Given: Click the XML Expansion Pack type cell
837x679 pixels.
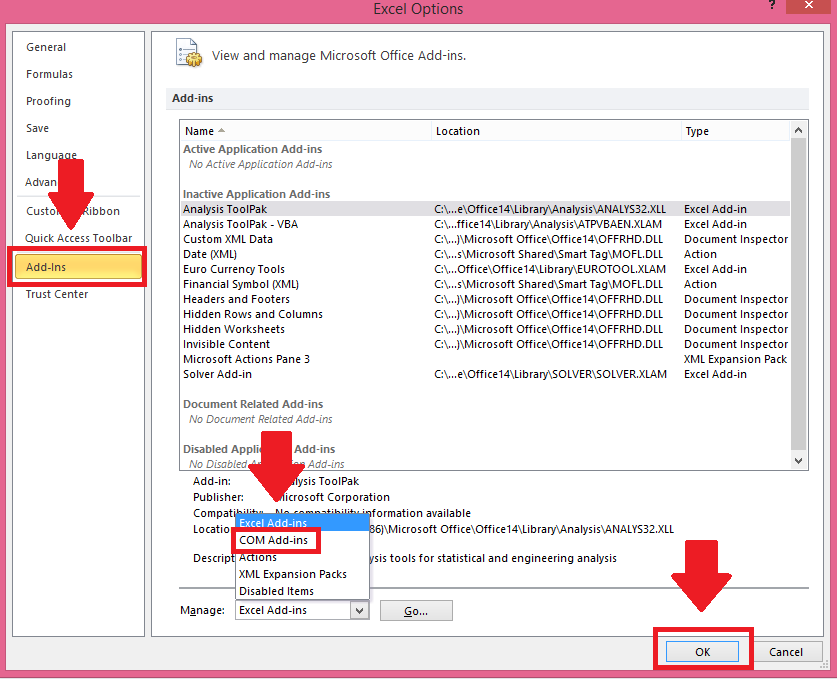Looking at the screenshot, I should click(x=735, y=359).
